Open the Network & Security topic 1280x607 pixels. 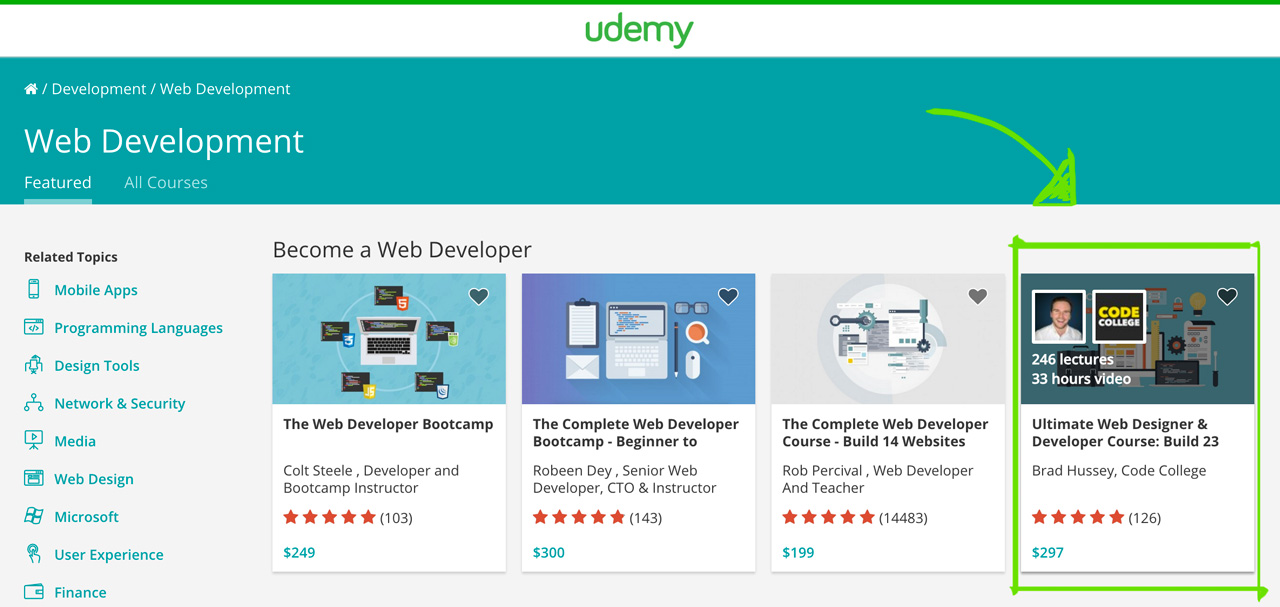pos(120,404)
